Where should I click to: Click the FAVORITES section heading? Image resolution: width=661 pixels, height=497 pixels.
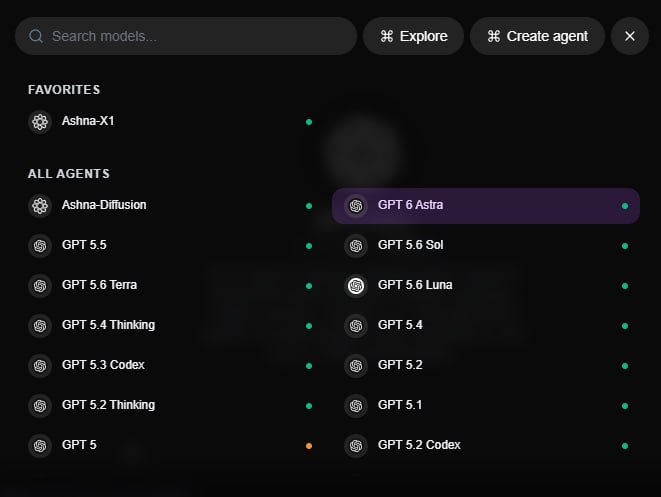64,90
